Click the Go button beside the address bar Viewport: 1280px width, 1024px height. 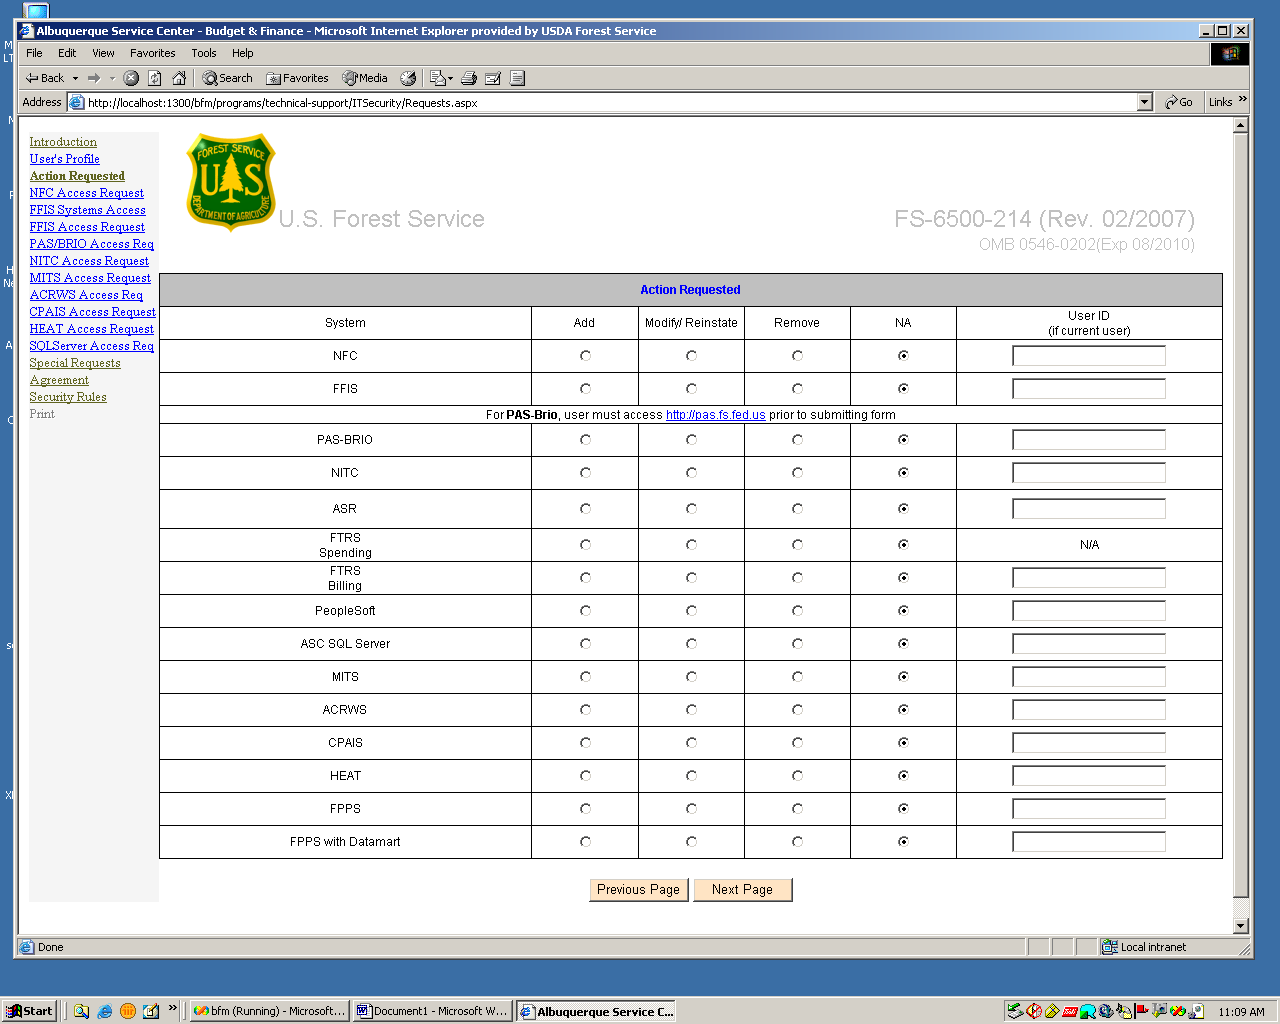point(1179,102)
